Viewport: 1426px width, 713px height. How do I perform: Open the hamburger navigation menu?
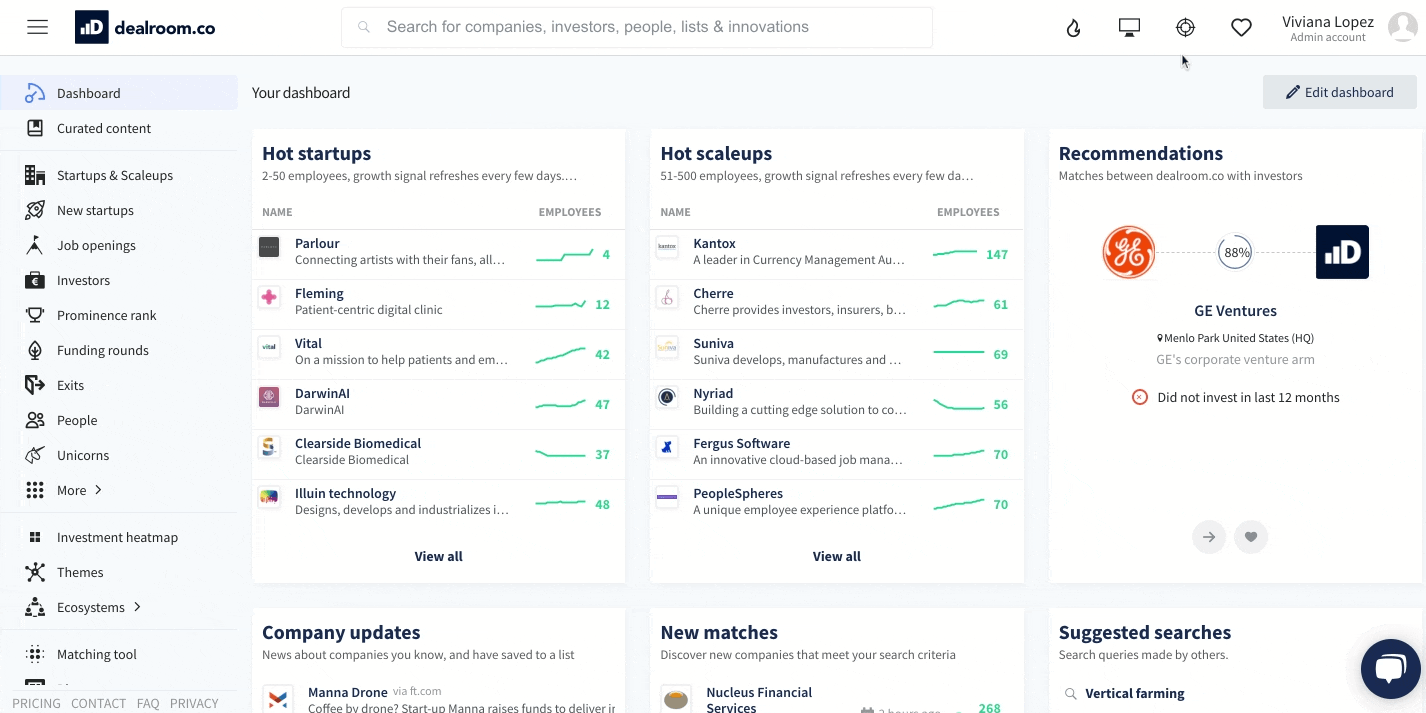point(38,27)
